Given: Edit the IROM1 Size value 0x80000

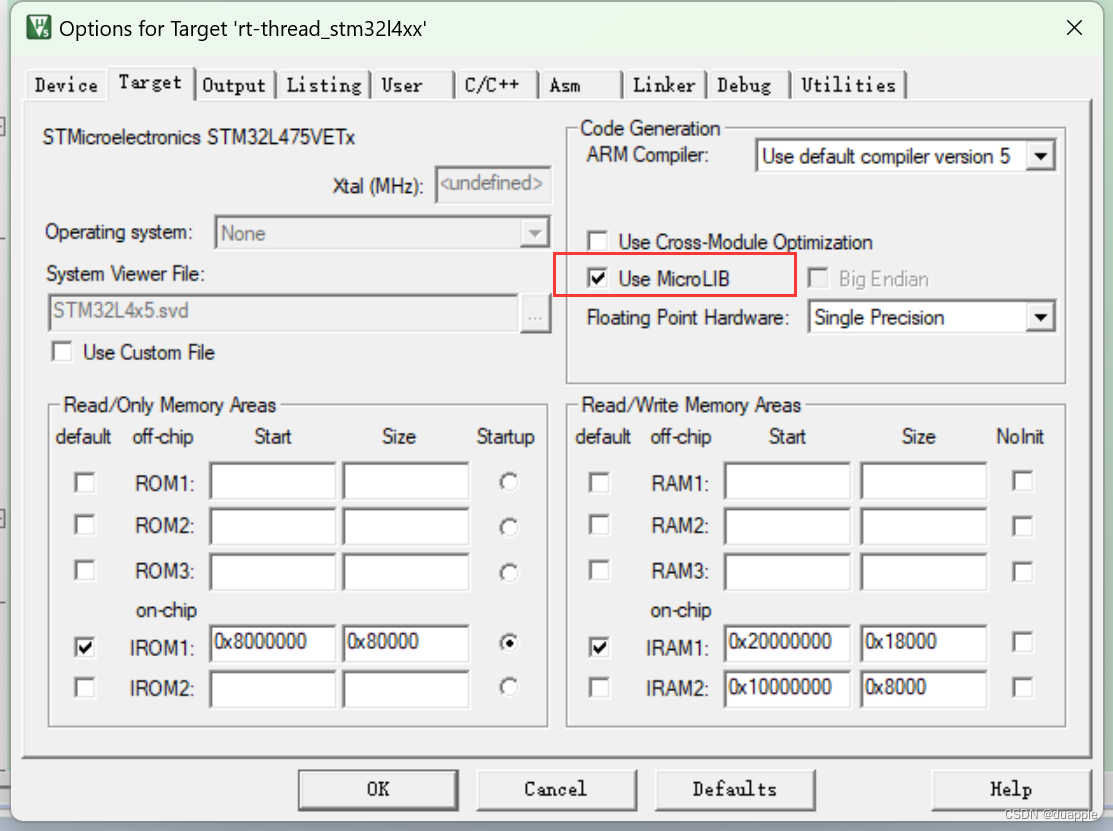Looking at the screenshot, I should pyautogui.click(x=406, y=643).
